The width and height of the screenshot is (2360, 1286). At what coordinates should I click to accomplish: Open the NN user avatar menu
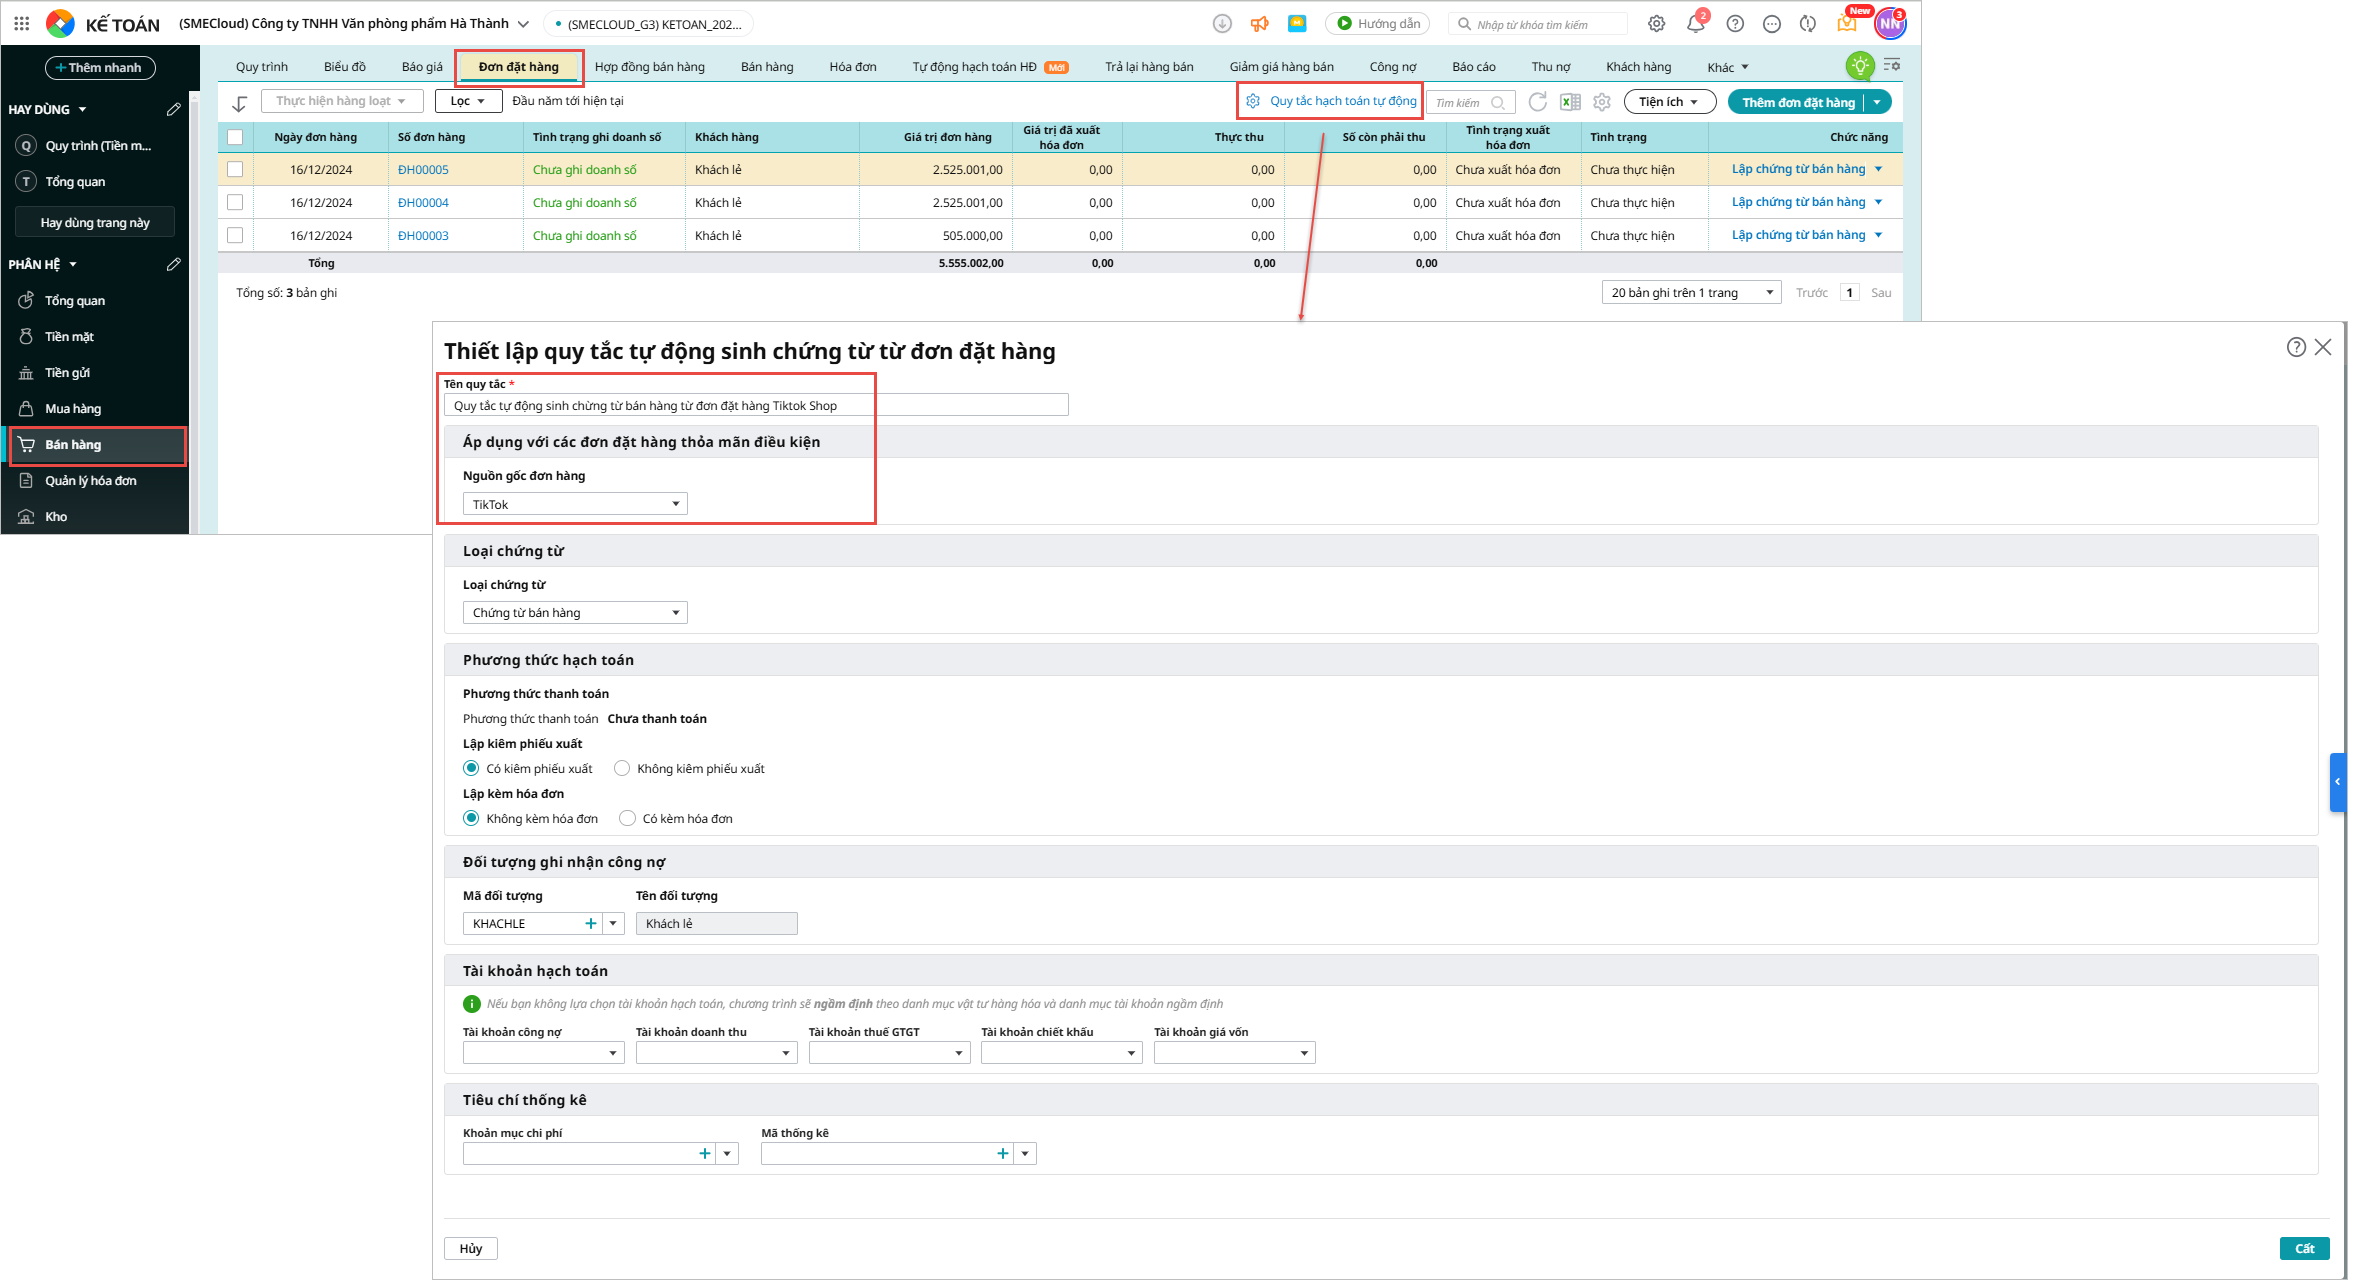pyautogui.click(x=1890, y=24)
